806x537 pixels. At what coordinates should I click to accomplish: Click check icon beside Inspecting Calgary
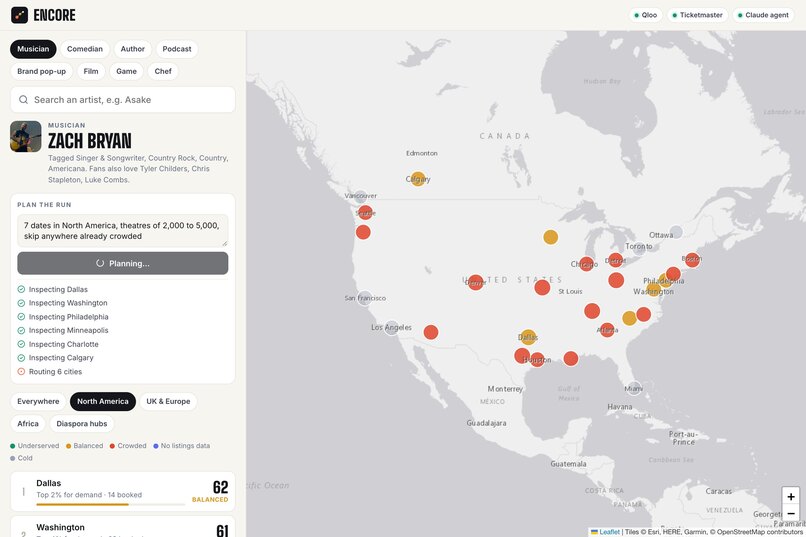pyautogui.click(x=21, y=358)
